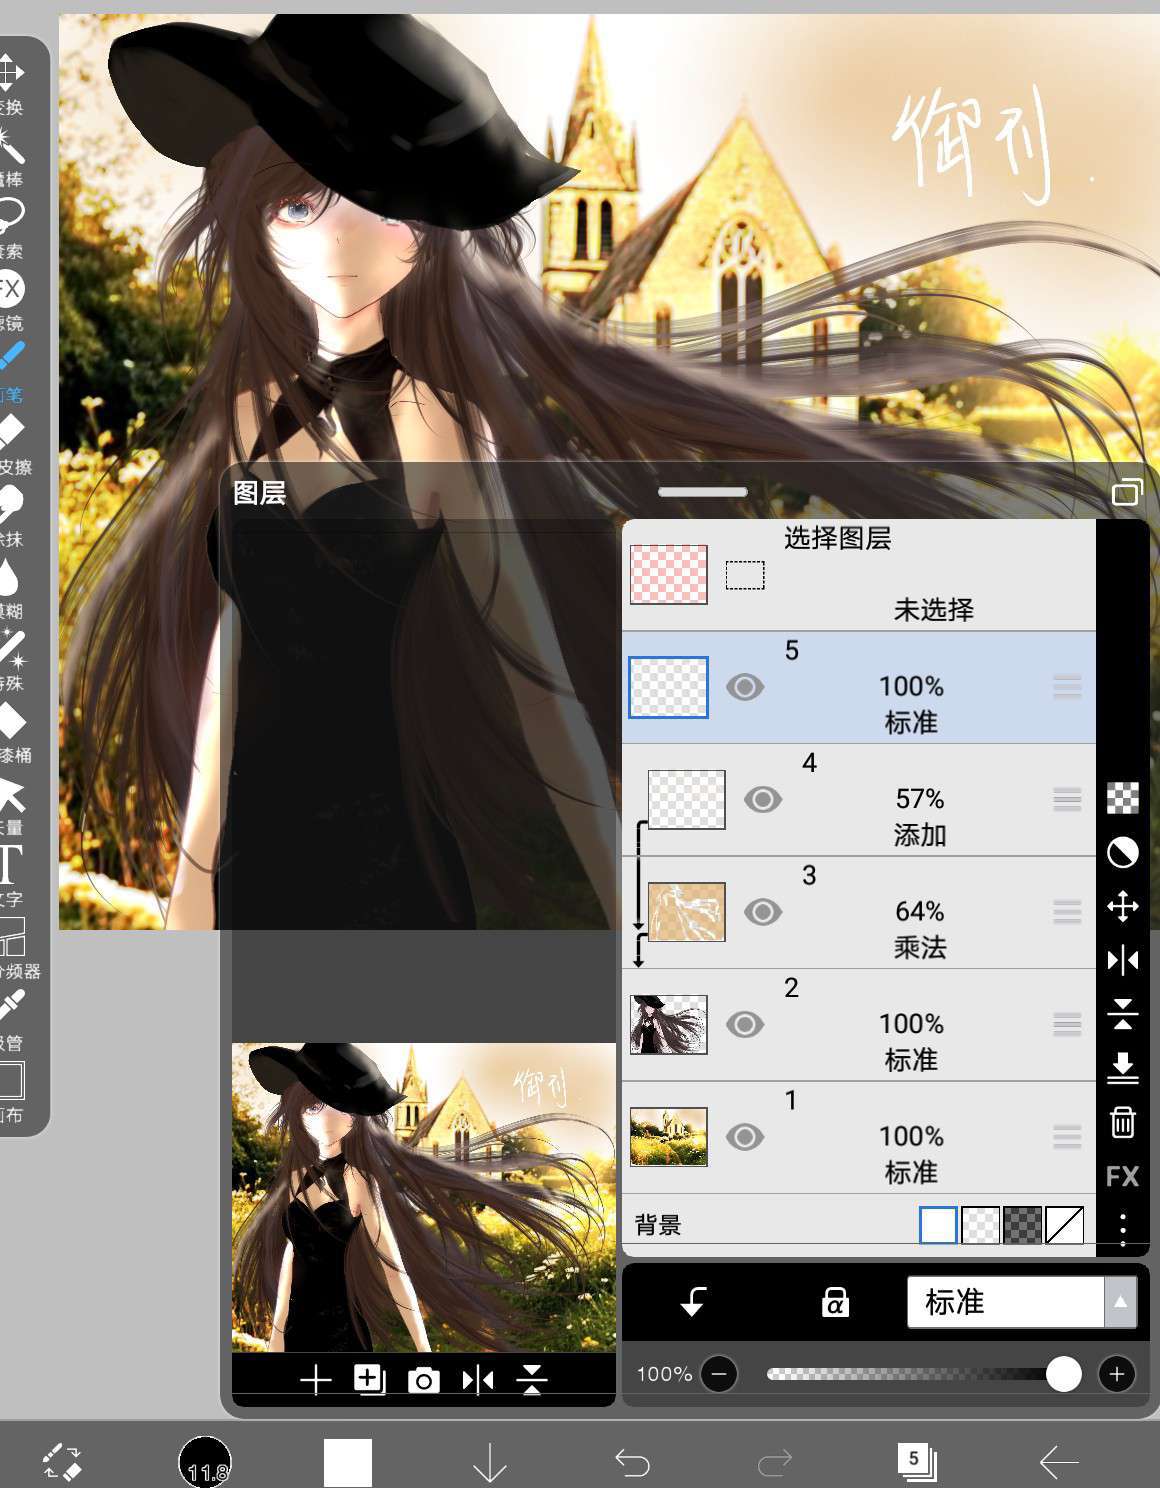Select layer 4 with 添加 blend mode
The width and height of the screenshot is (1160, 1488).
(859, 799)
